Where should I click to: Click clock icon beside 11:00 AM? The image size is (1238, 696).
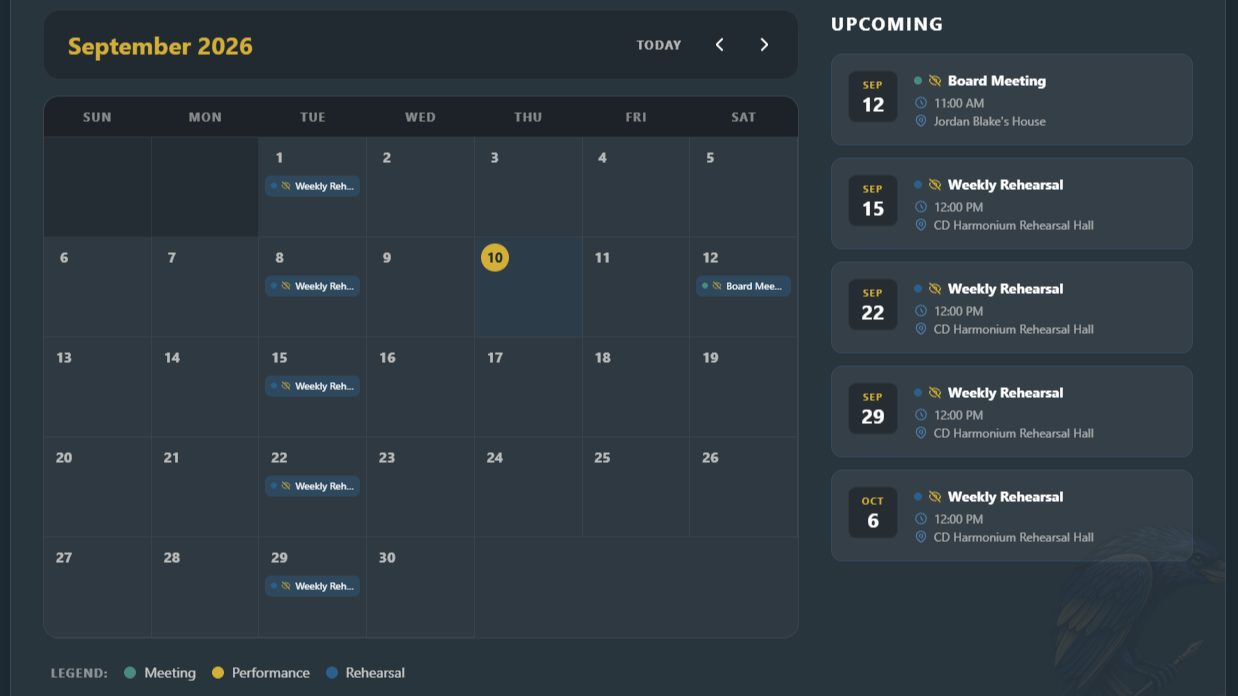point(921,103)
